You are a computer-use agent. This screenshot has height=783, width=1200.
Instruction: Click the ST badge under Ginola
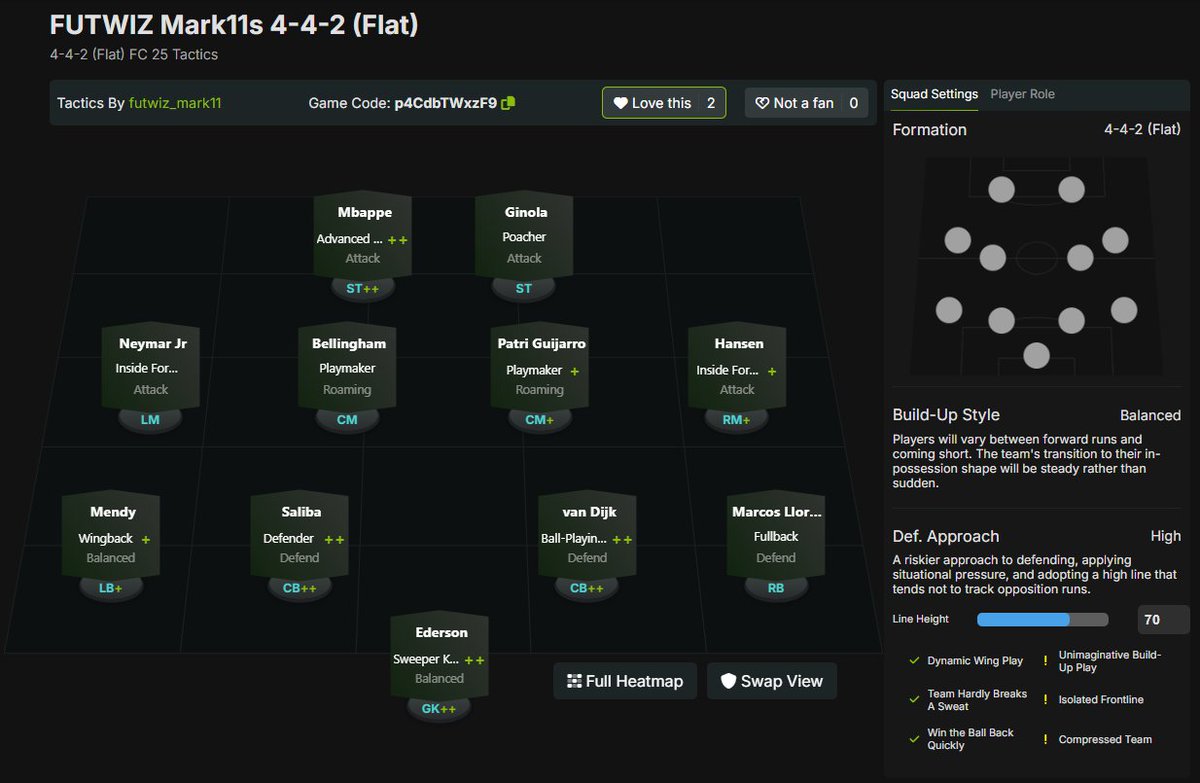(x=524, y=288)
